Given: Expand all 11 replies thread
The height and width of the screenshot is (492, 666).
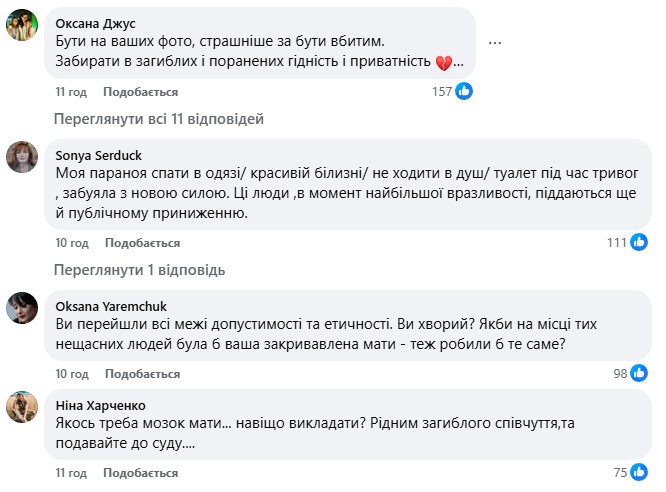Looking at the screenshot, I should tap(159, 119).
